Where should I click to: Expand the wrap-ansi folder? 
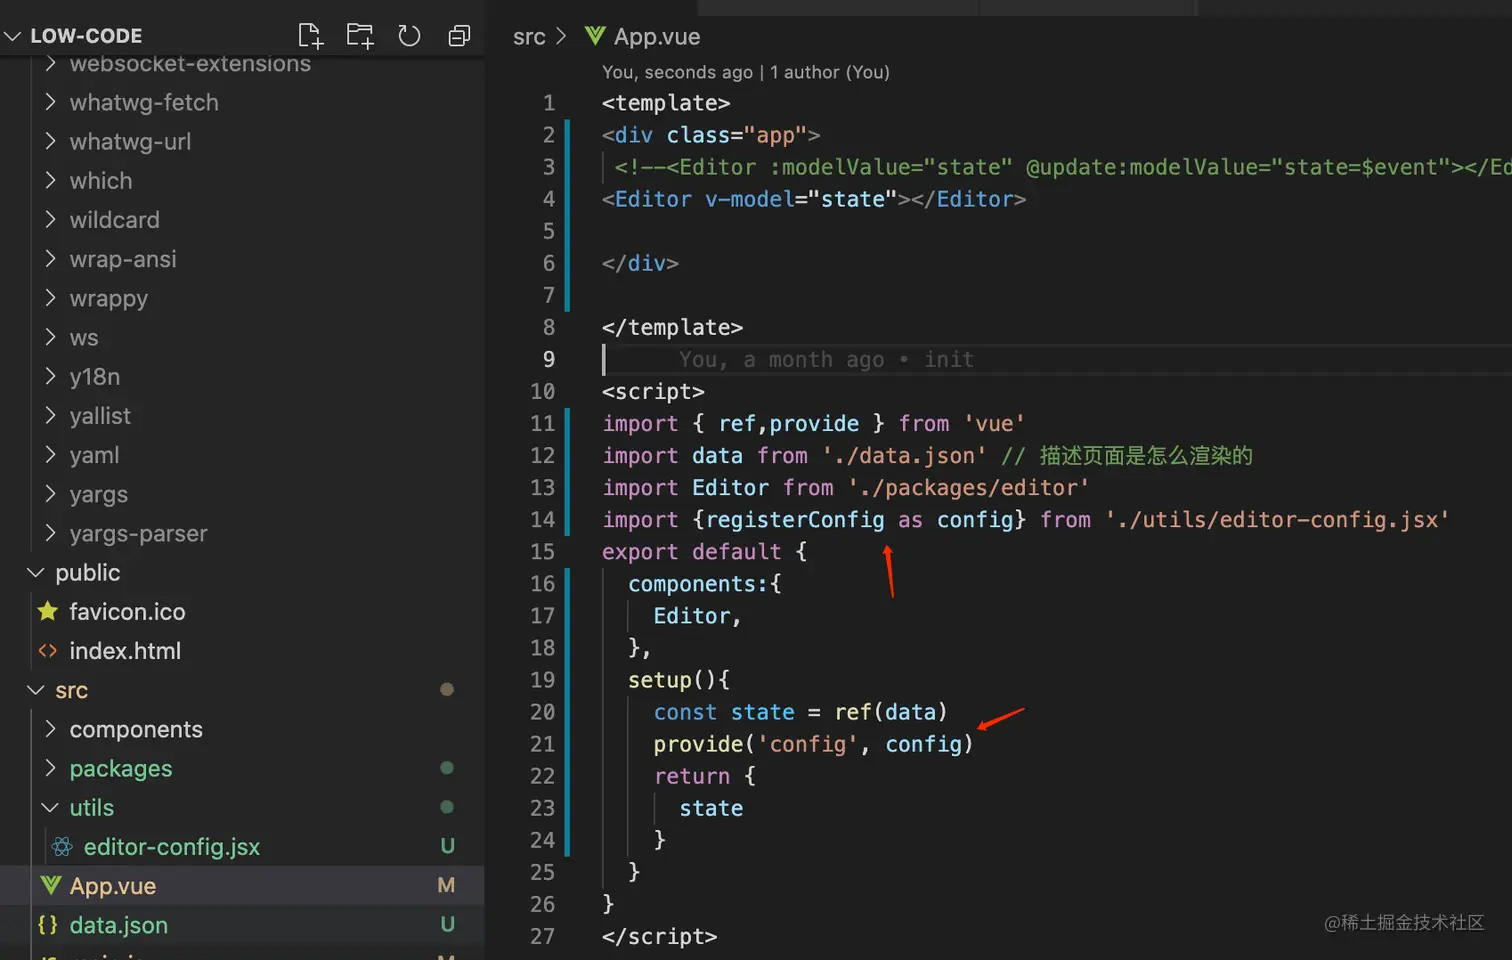[50, 259]
